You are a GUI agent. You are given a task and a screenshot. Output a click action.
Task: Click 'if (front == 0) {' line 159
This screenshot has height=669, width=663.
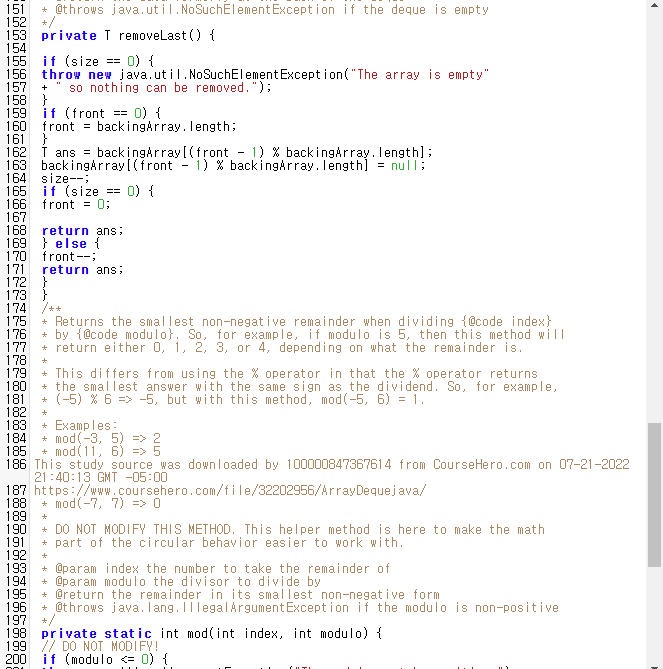[102, 113]
